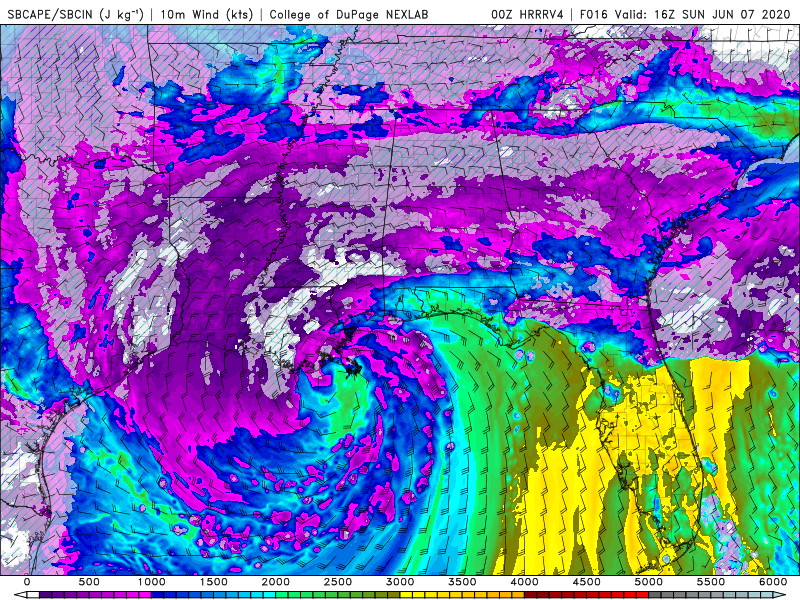
Task: Select the 4000 legend value
Action: point(524,582)
